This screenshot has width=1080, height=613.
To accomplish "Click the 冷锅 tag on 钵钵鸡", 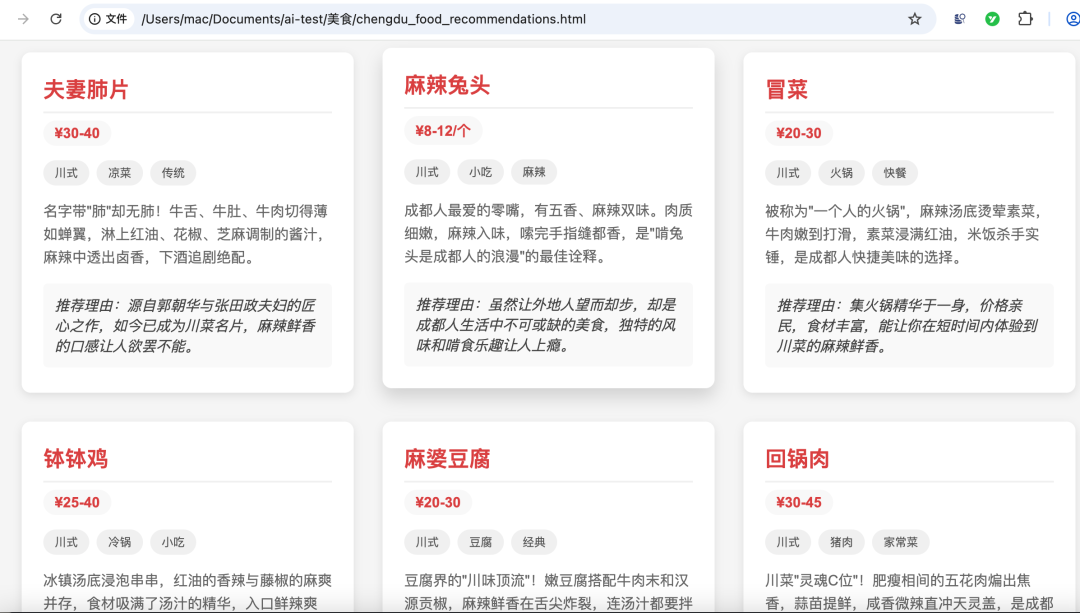I will [120, 542].
